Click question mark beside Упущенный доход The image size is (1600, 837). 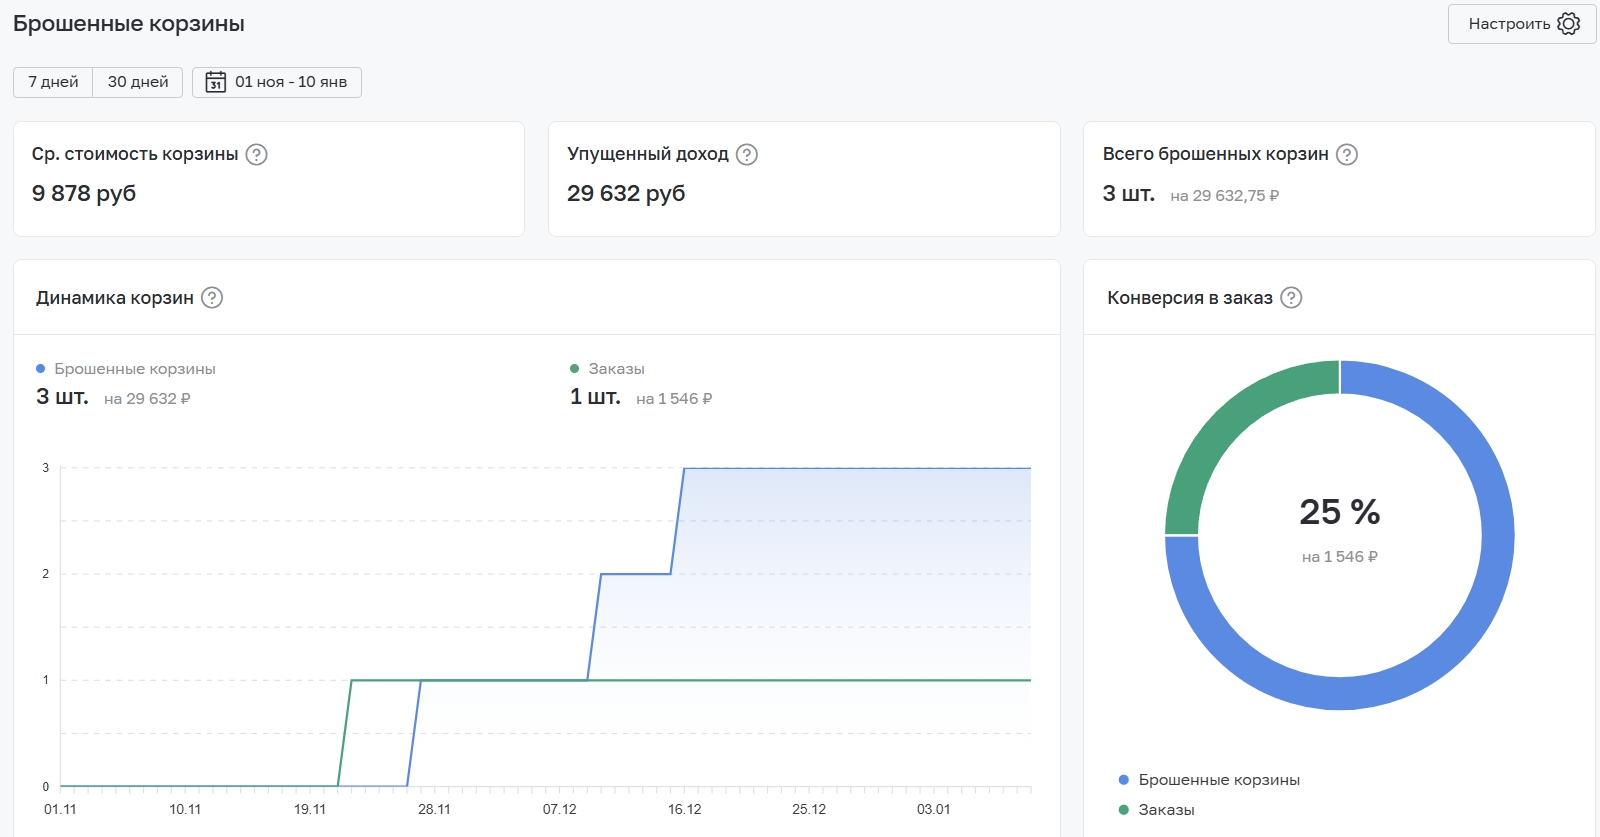click(x=747, y=154)
